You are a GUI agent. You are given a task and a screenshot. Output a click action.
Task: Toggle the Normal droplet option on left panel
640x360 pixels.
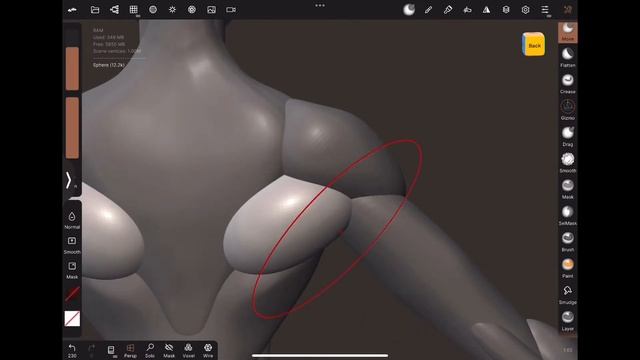click(x=72, y=220)
